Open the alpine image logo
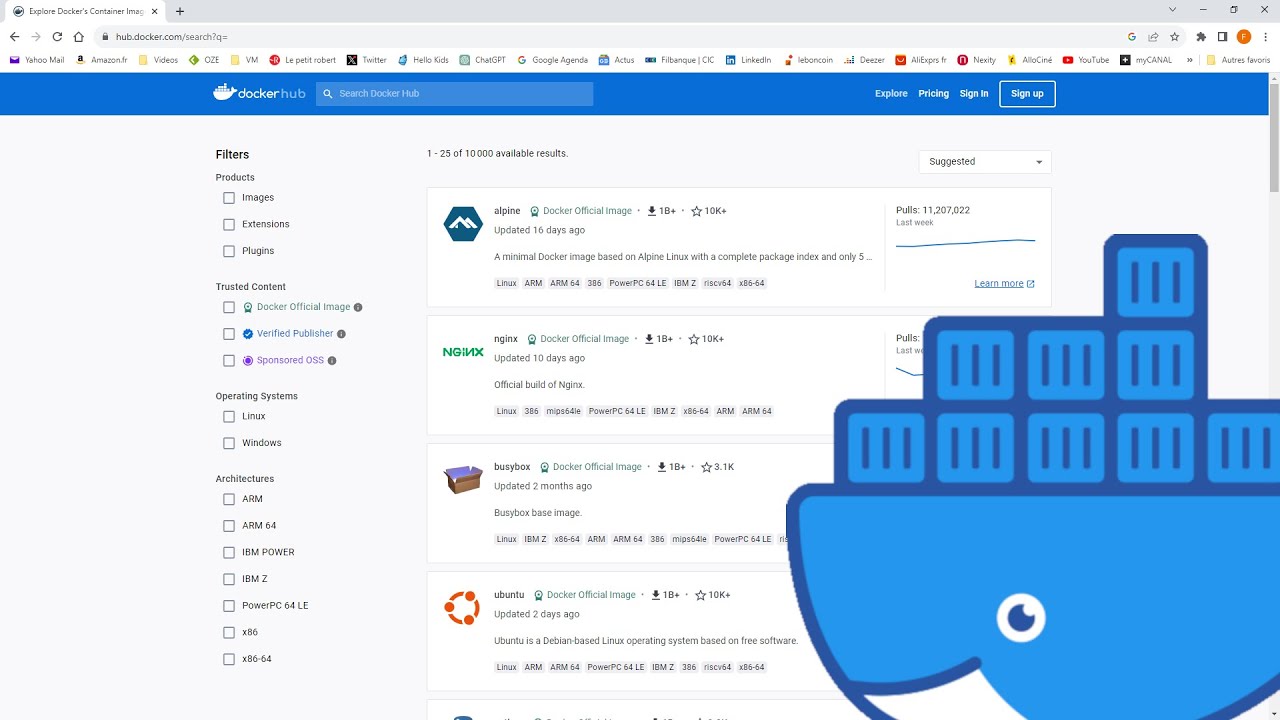This screenshot has width=1280, height=720. point(463,224)
